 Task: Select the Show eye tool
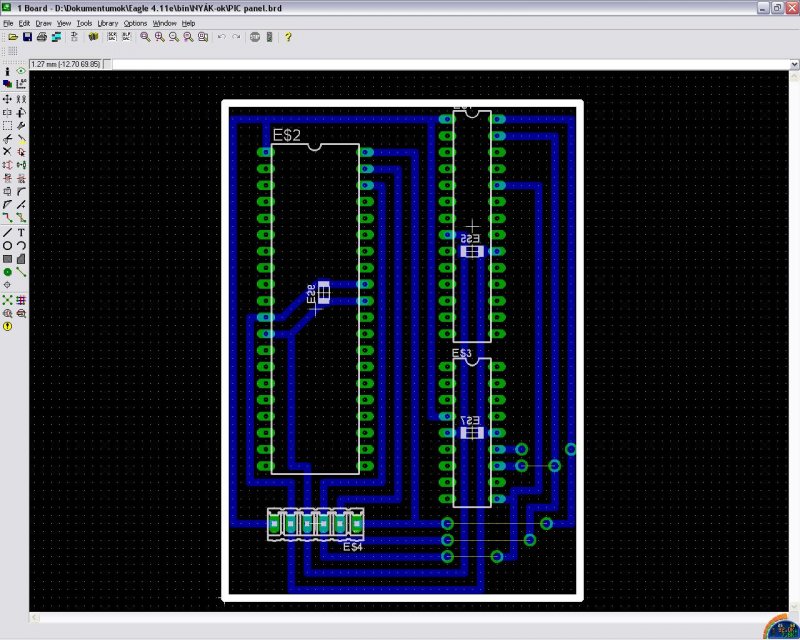click(21, 71)
